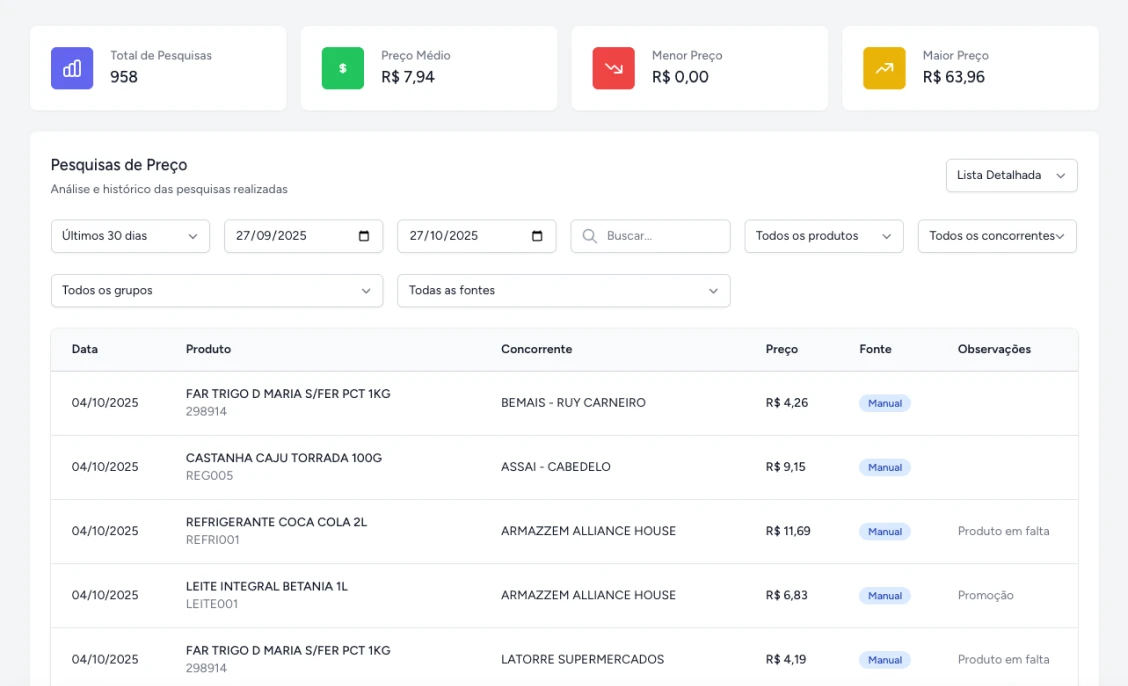Image resolution: width=1128 pixels, height=686 pixels.
Task: Expand the Todas as fontes dropdown
Action: coord(563,290)
